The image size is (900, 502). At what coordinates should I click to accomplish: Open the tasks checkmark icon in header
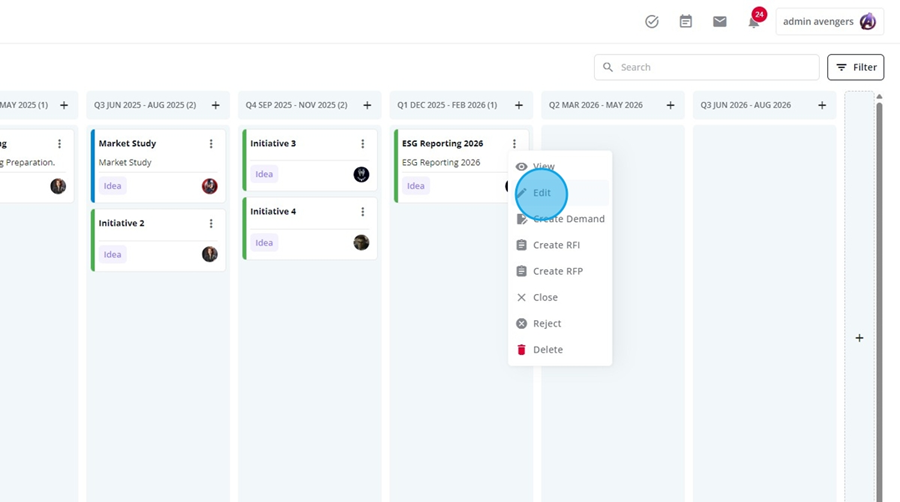click(651, 22)
